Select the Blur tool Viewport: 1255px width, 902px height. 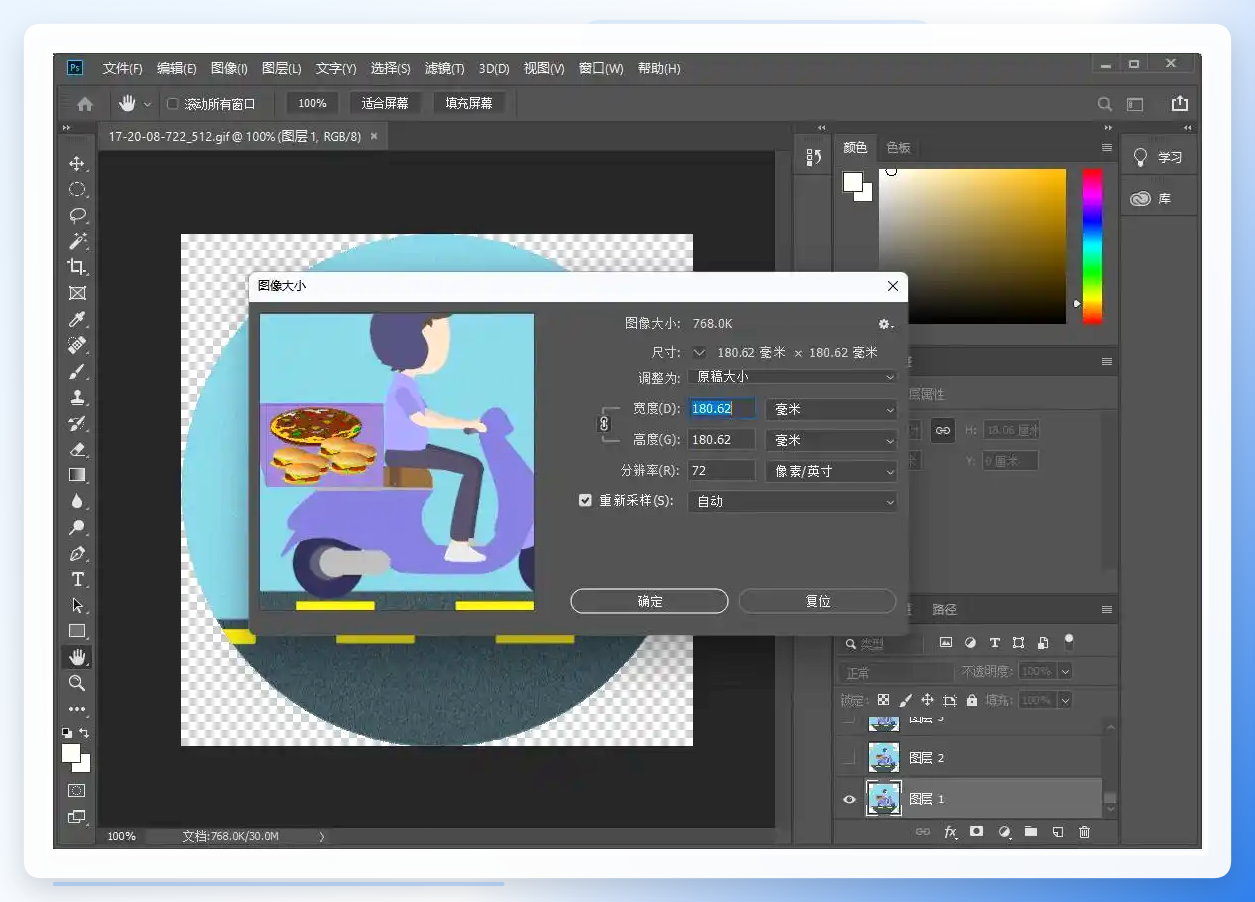[x=77, y=501]
